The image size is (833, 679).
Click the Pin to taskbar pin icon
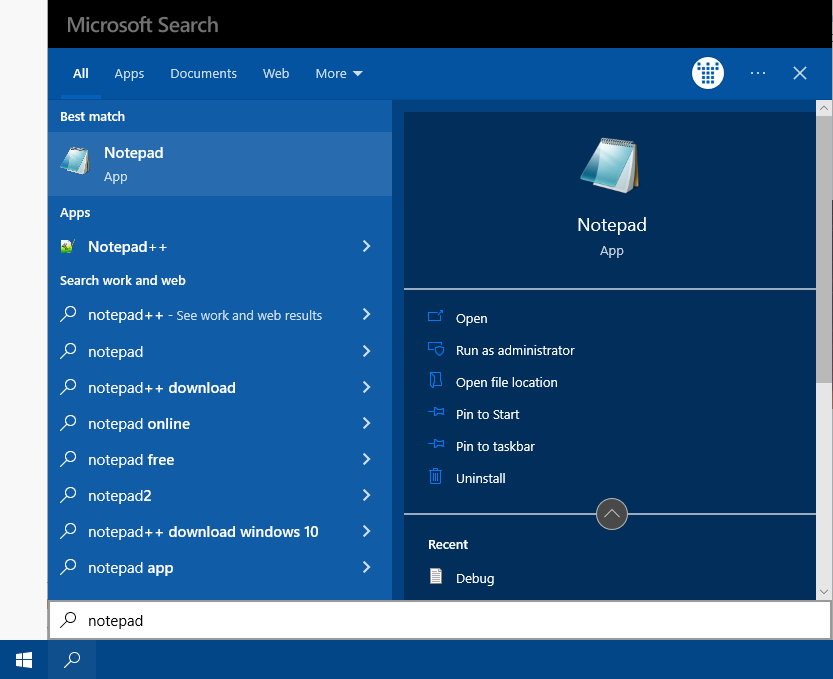click(x=436, y=444)
